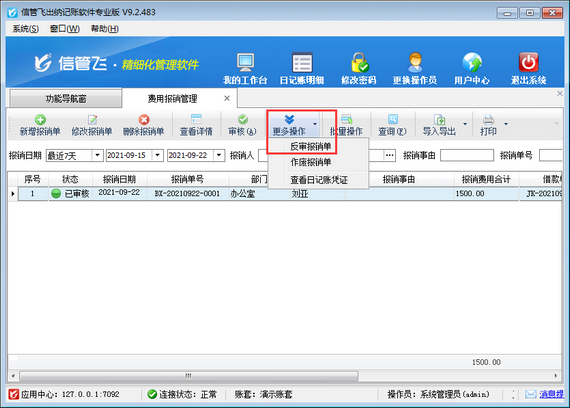Click 修改密码 lock icon
570x408 pixels.
[359, 63]
